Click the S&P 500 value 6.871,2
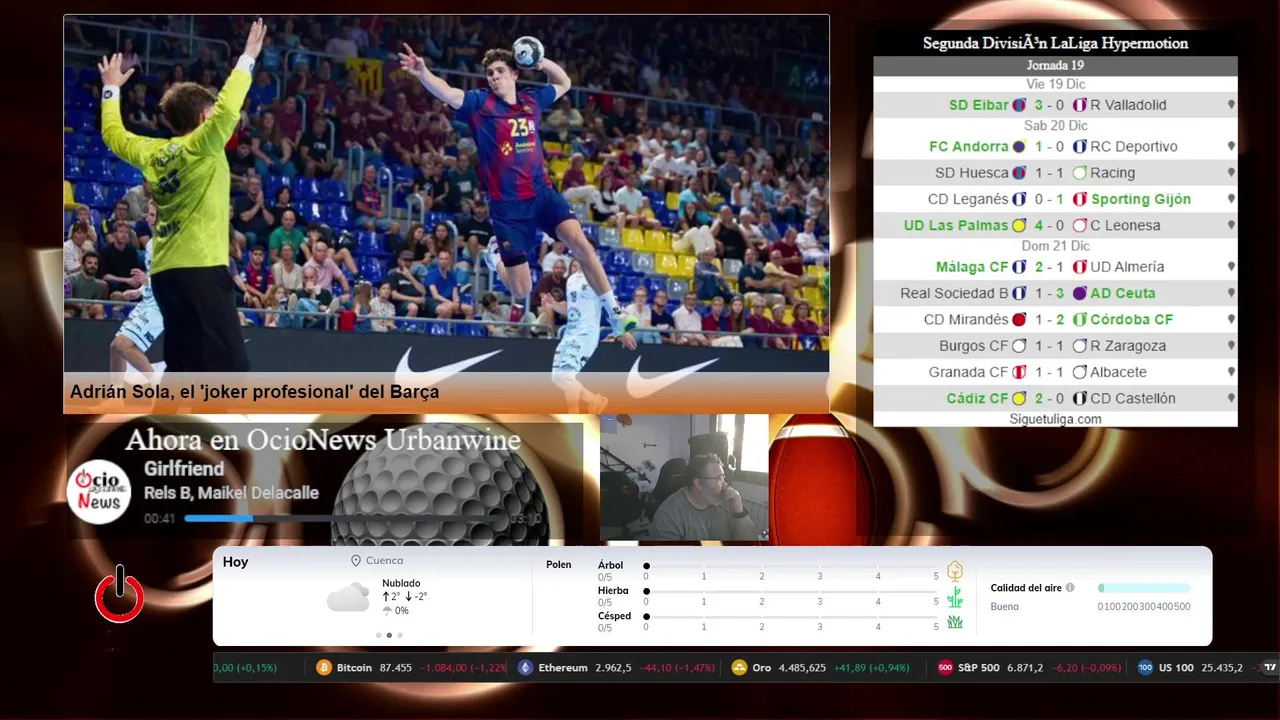Viewport: 1280px width, 720px height. click(1025, 667)
